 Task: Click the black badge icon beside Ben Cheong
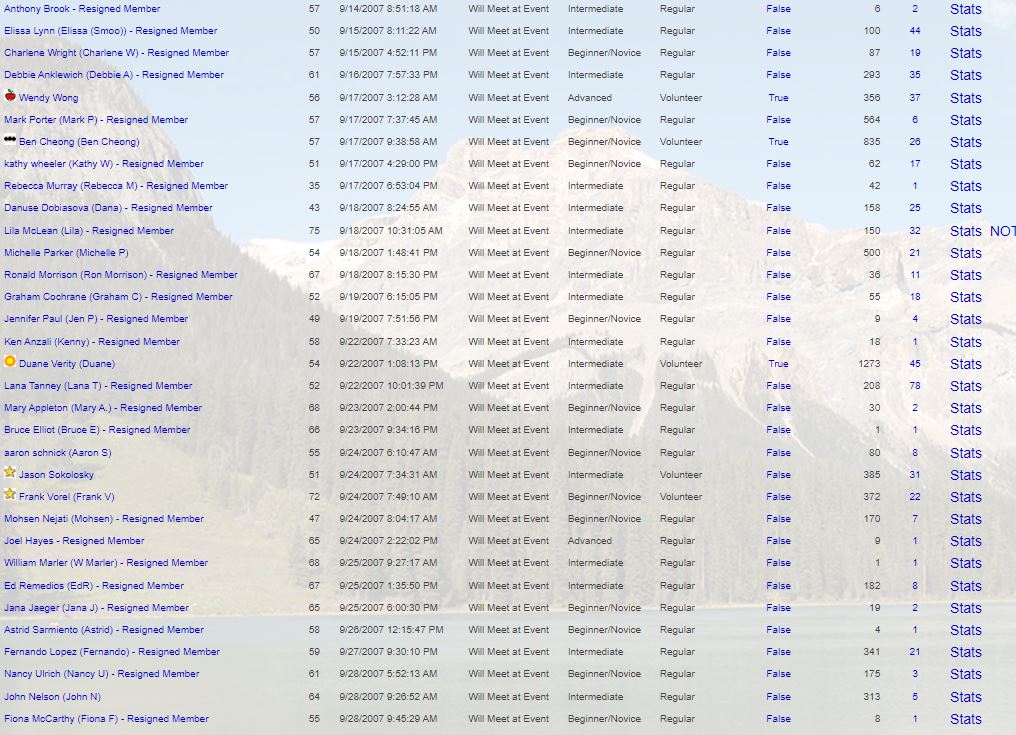tap(10, 141)
